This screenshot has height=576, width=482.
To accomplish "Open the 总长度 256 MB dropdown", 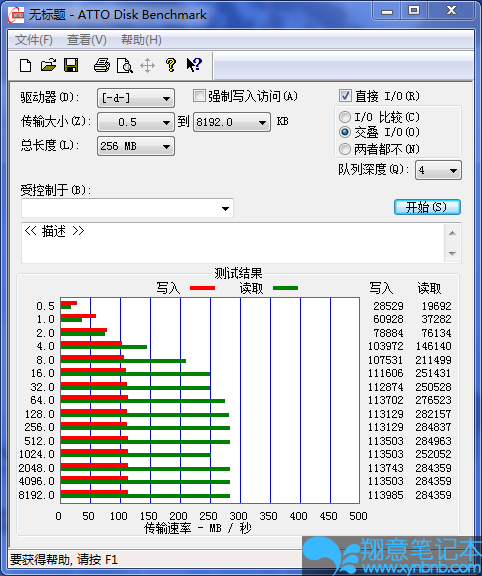I will [136, 146].
